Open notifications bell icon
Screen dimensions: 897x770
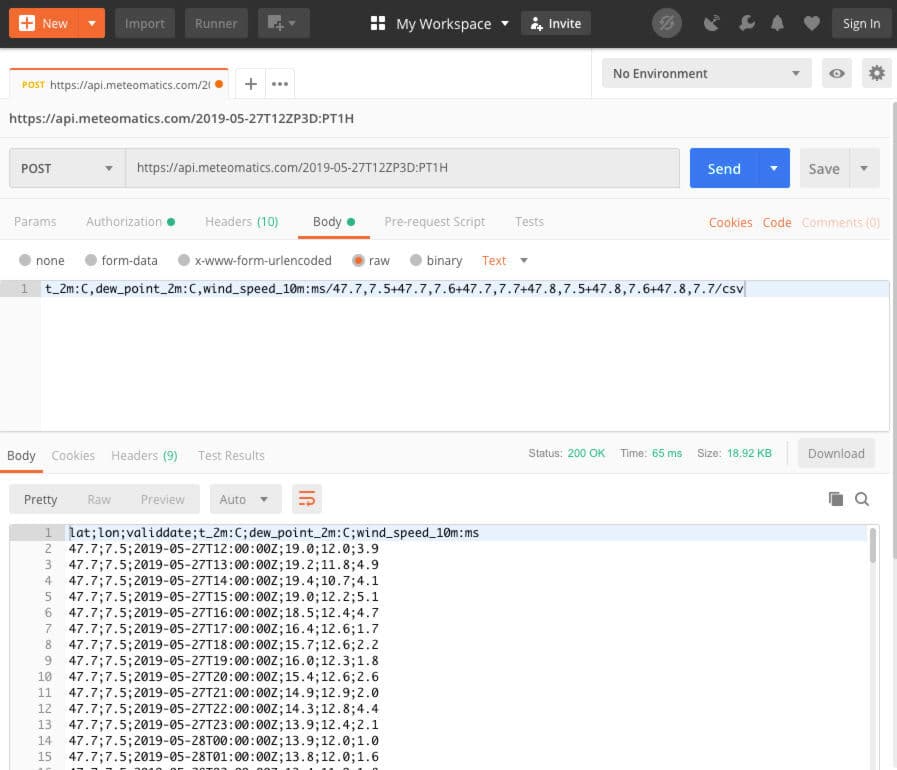[x=779, y=23]
